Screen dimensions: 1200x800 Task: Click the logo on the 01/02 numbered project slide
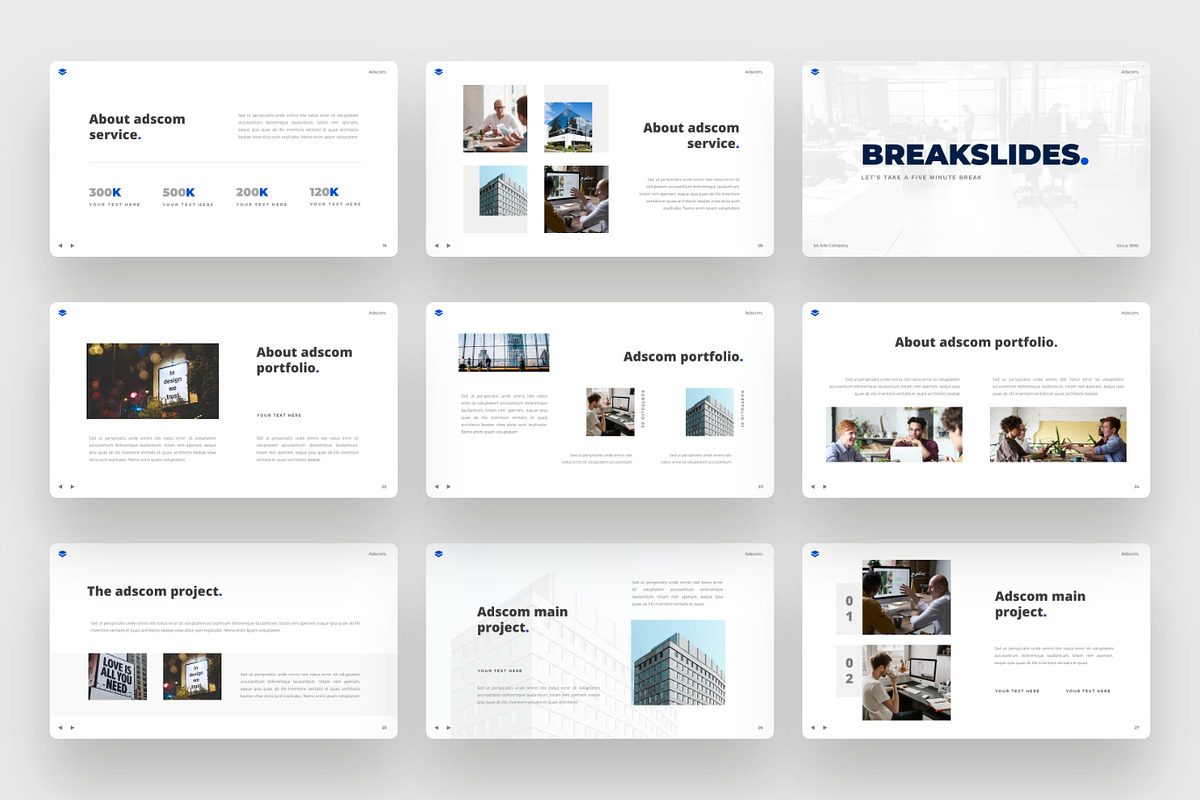pos(814,554)
